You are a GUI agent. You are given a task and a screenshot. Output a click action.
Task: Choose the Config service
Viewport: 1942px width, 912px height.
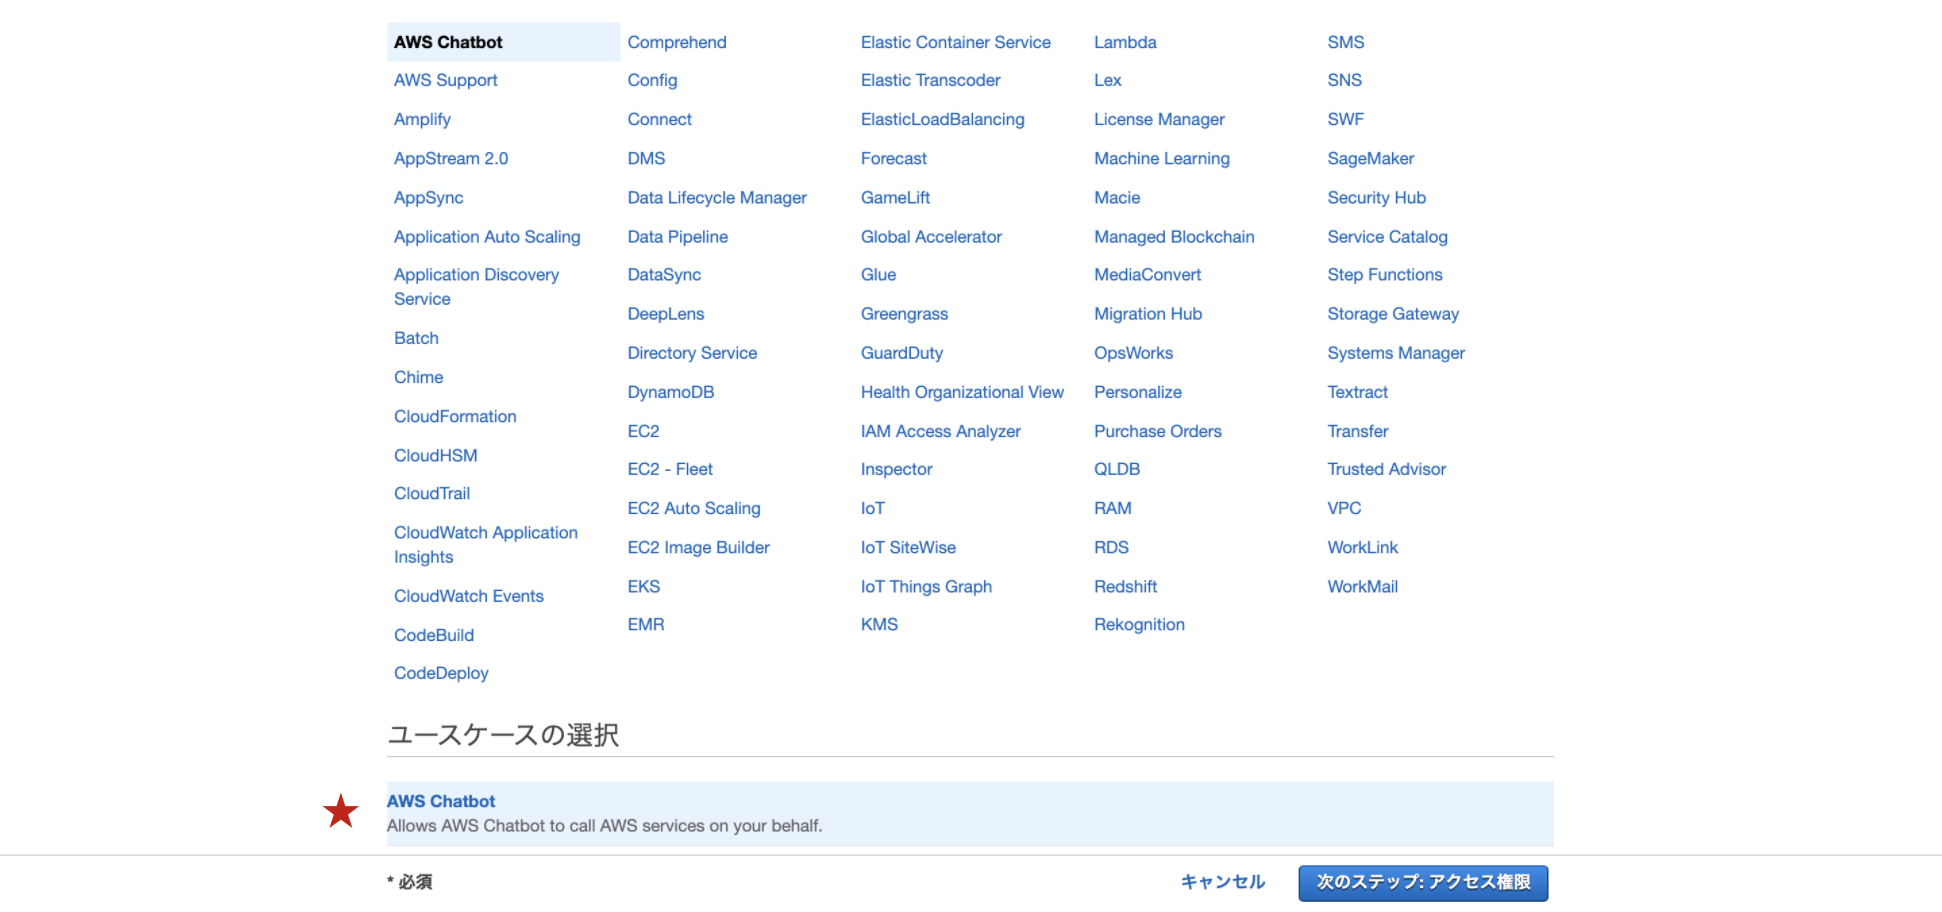pyautogui.click(x=652, y=80)
